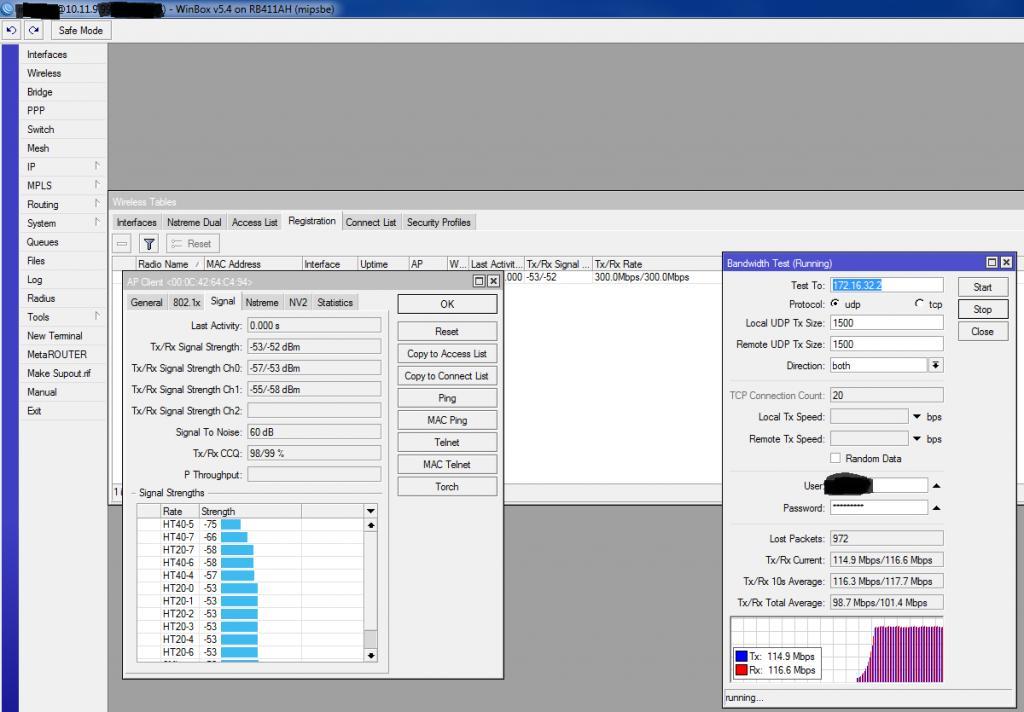Viewport: 1024px width, 712px height.
Task: Collapse the User field with its up arrow
Action: click(x=936, y=486)
